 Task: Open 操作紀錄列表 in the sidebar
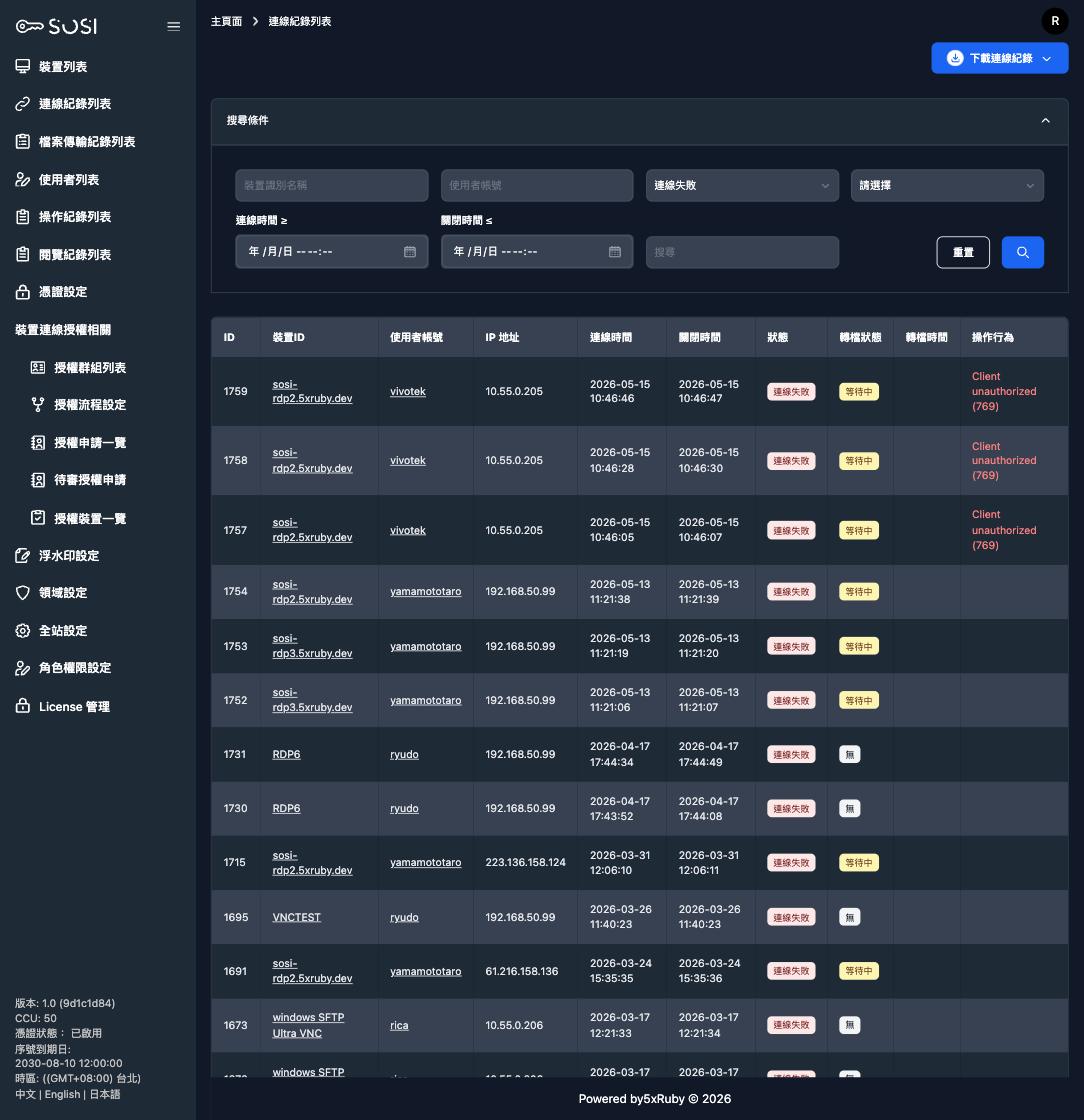coord(75,217)
